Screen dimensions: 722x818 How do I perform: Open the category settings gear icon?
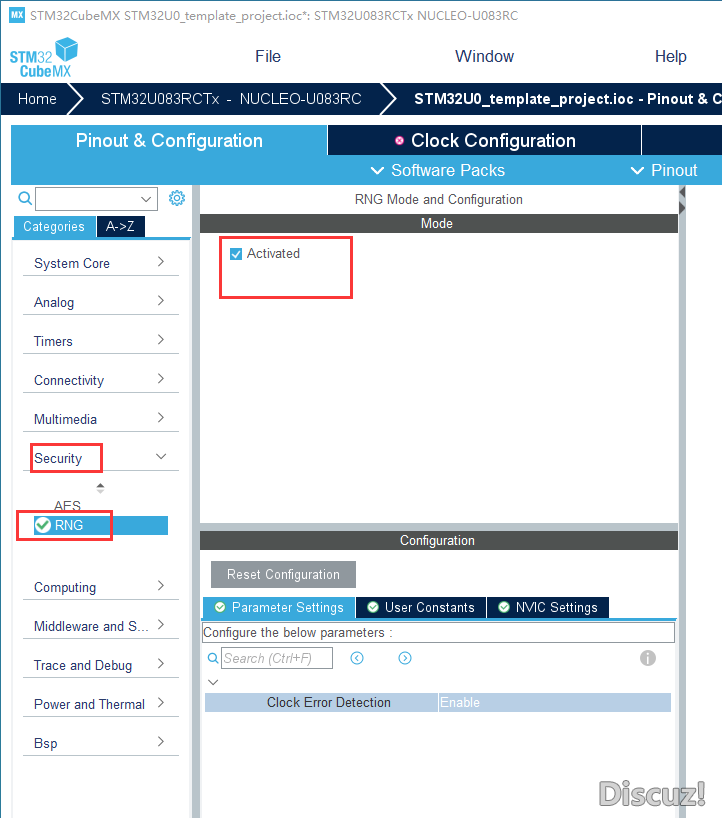tap(177, 198)
